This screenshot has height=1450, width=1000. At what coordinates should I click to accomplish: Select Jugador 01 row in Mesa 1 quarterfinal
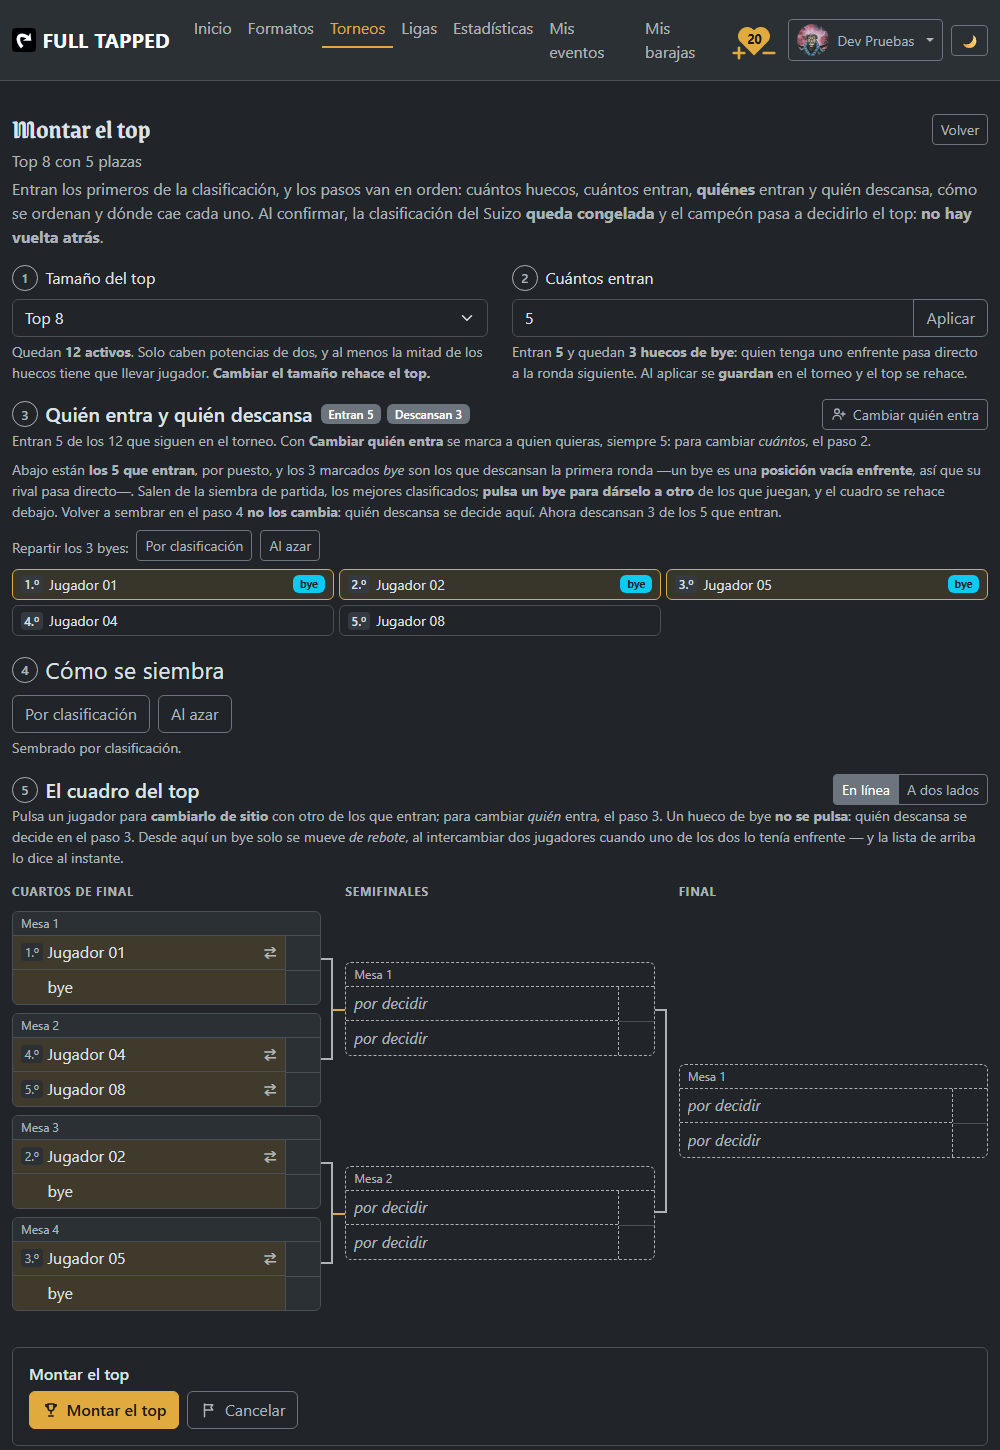149,953
